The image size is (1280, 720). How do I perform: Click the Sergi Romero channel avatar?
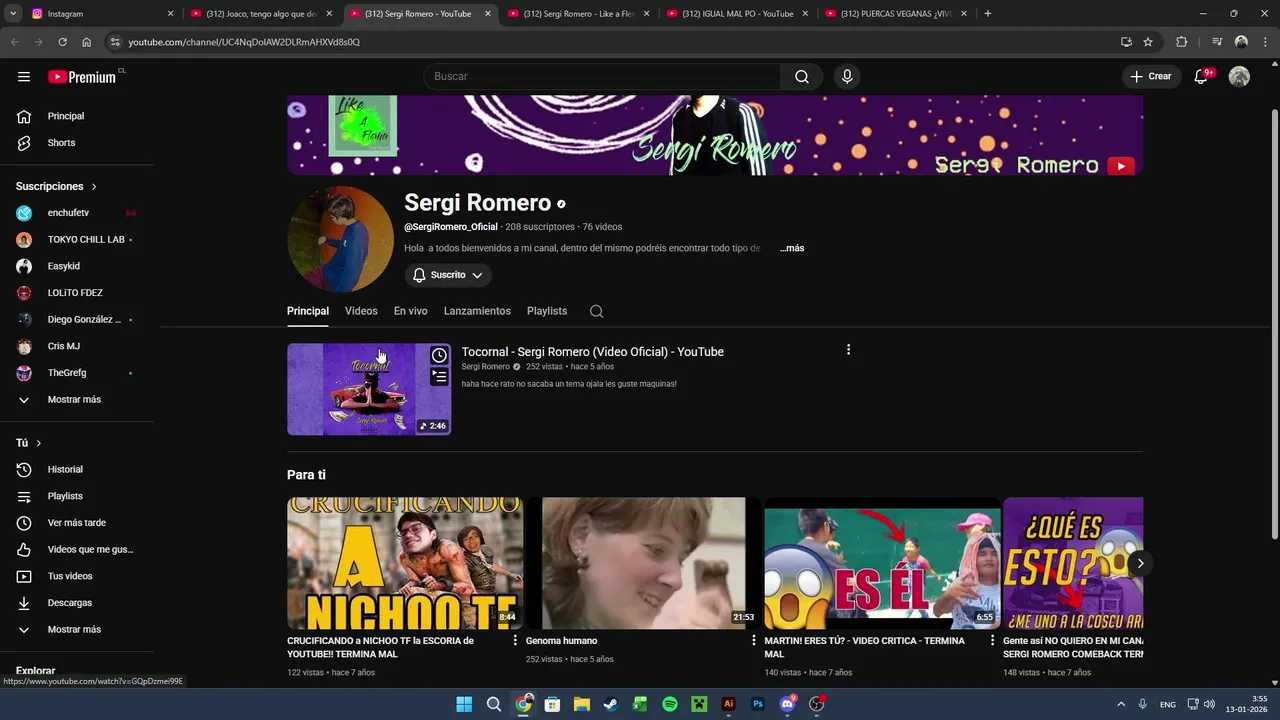tap(340, 239)
